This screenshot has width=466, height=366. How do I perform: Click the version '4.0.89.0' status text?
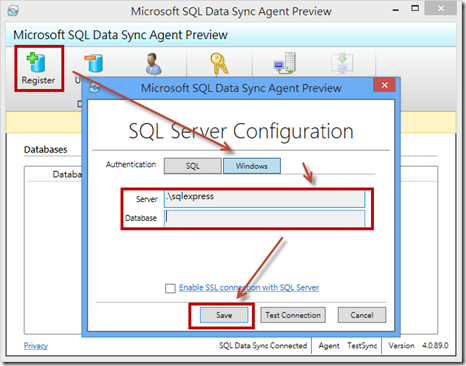(x=435, y=346)
